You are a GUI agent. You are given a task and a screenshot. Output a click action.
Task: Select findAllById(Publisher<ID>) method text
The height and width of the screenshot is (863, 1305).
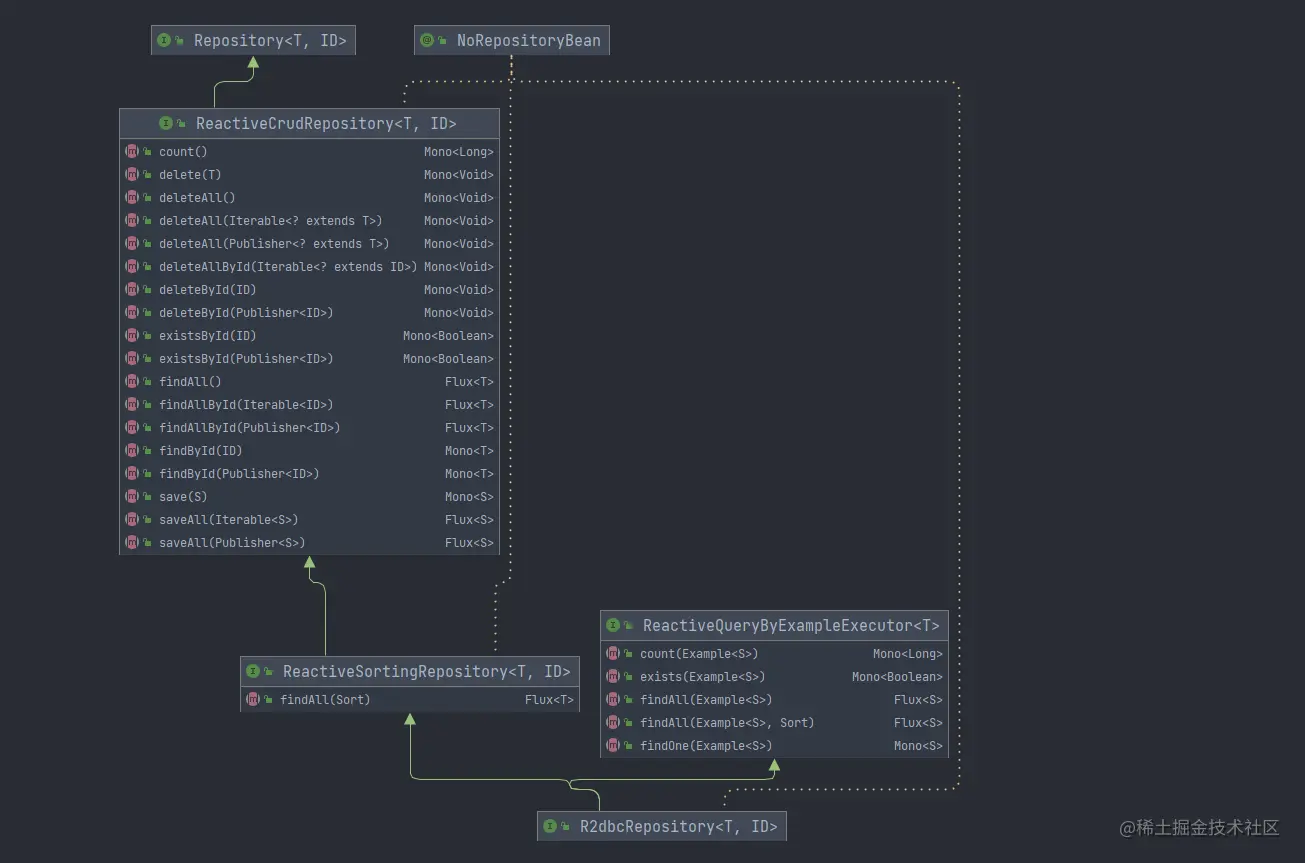(250, 428)
